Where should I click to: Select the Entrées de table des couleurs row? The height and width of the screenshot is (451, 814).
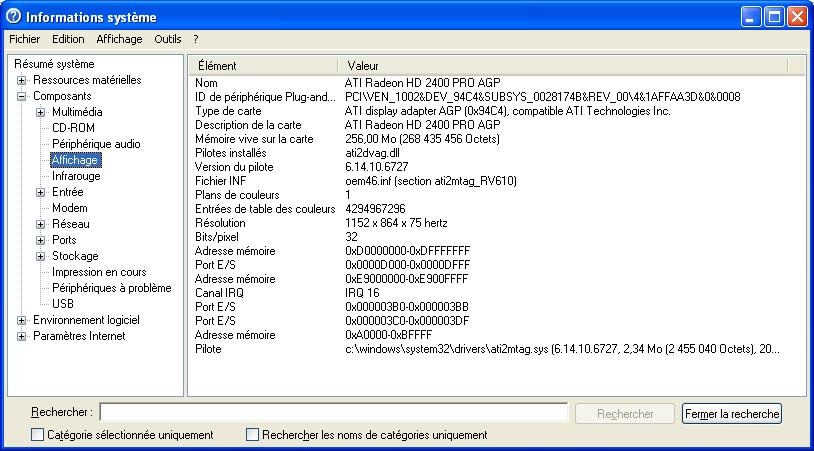[497, 209]
